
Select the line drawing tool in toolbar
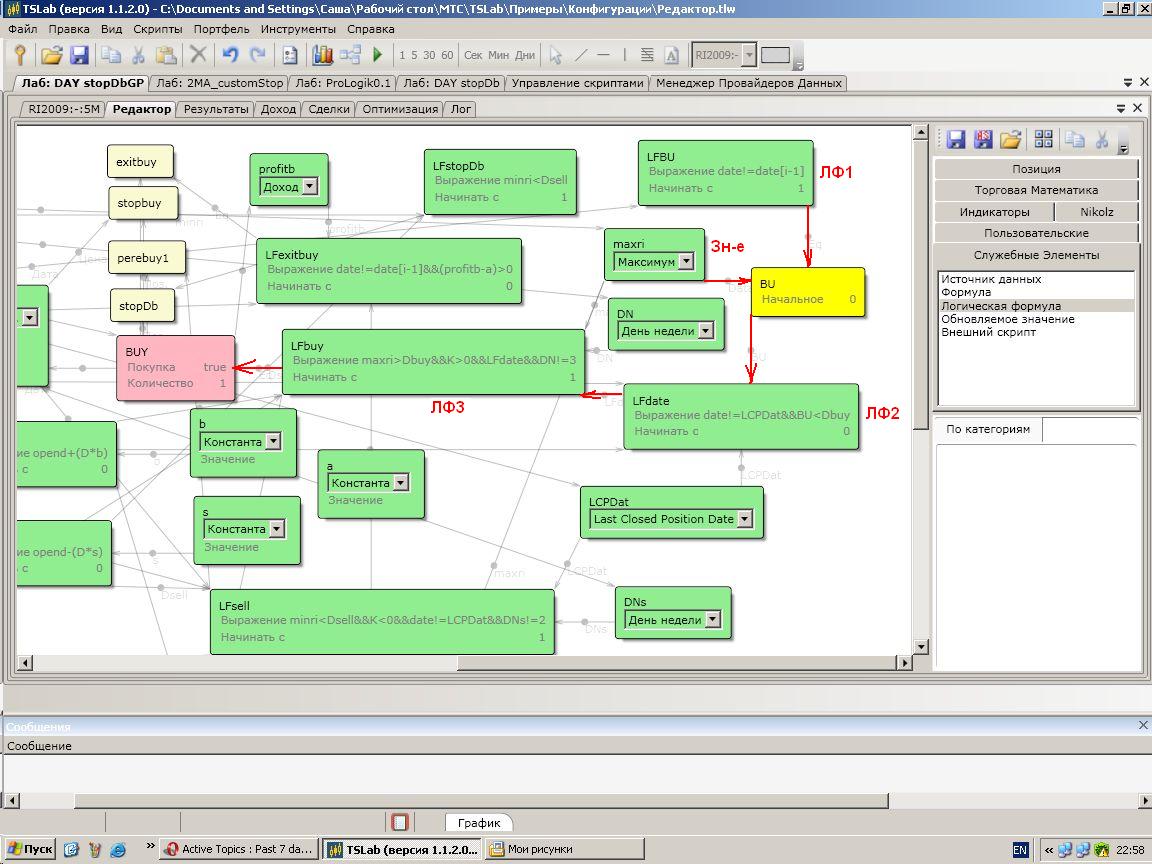(x=581, y=55)
